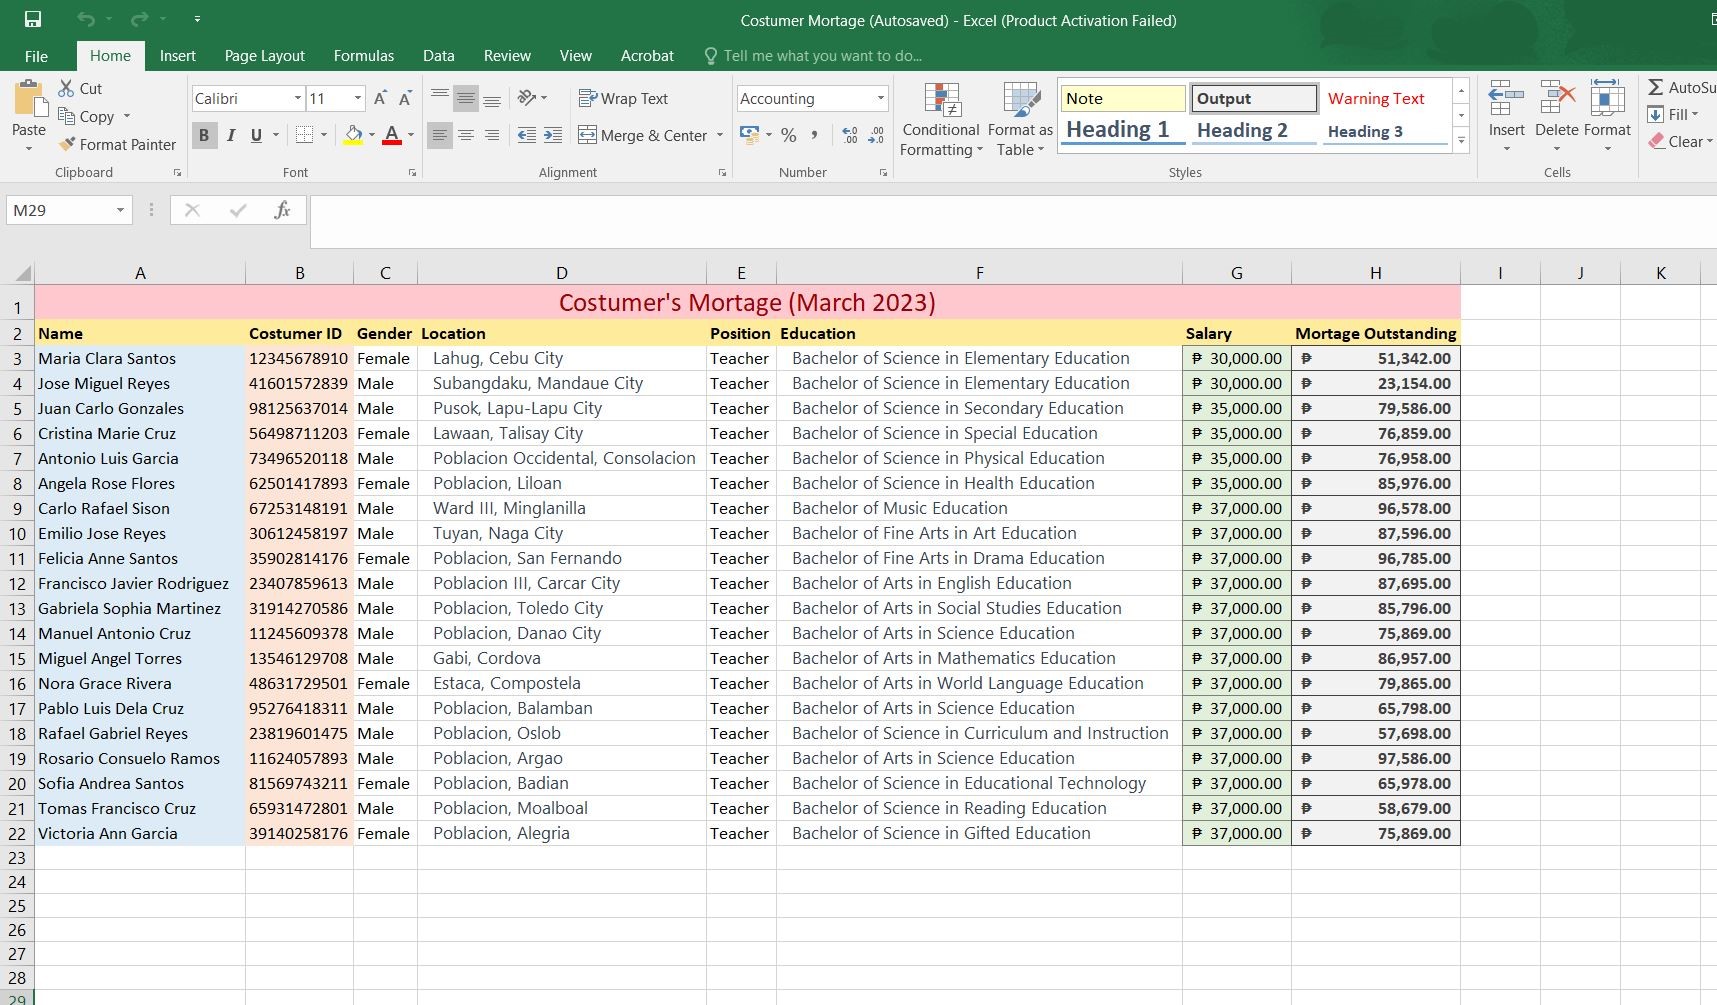
Task: Click the Merge & Center button
Action: [642, 135]
